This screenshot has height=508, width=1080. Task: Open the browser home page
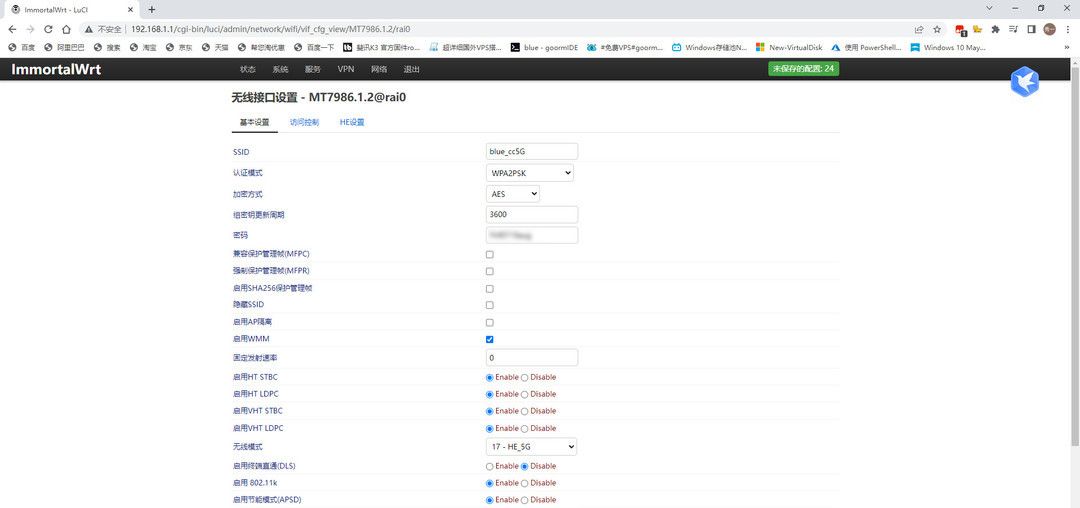coord(66,30)
